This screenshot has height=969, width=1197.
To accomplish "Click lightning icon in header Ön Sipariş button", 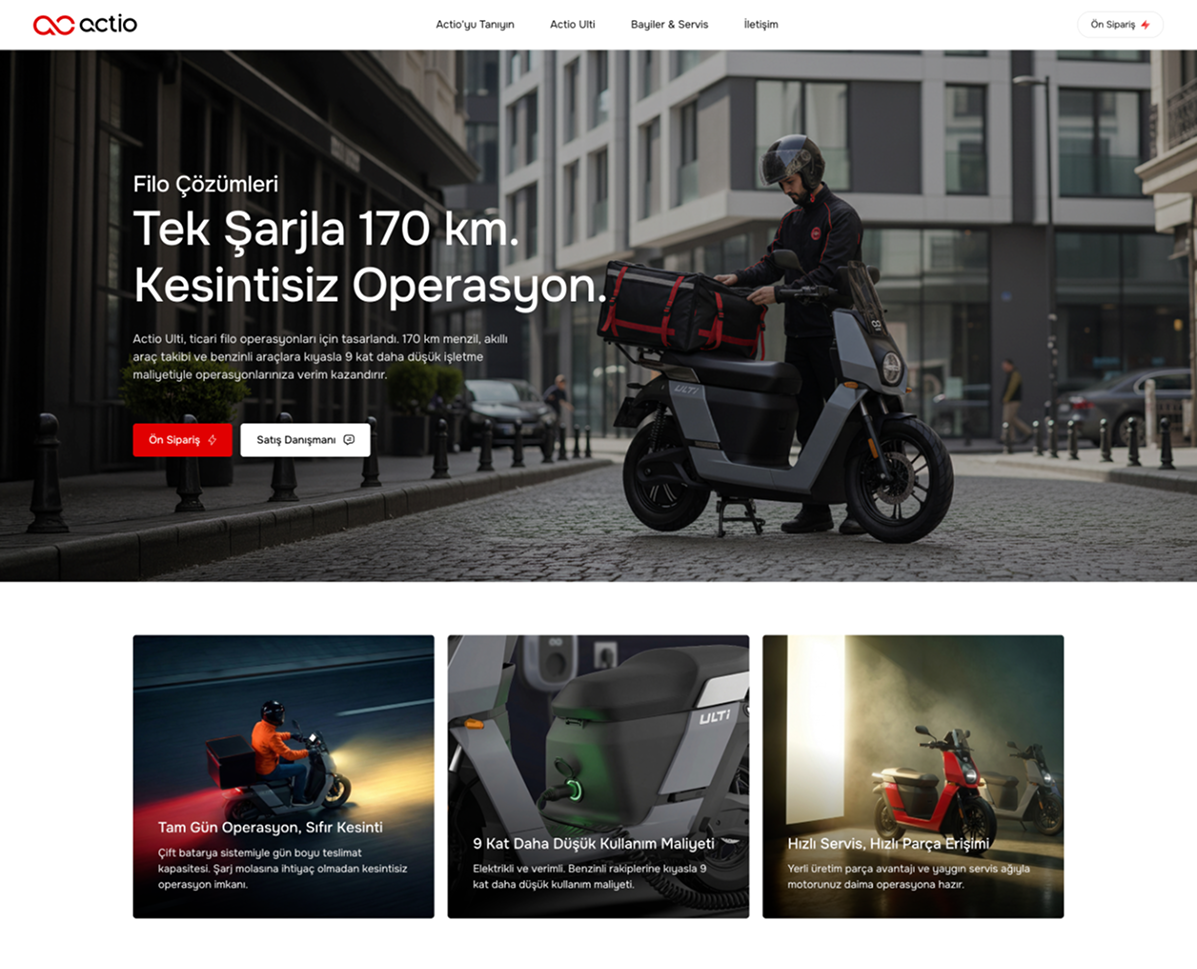I will click(1145, 25).
